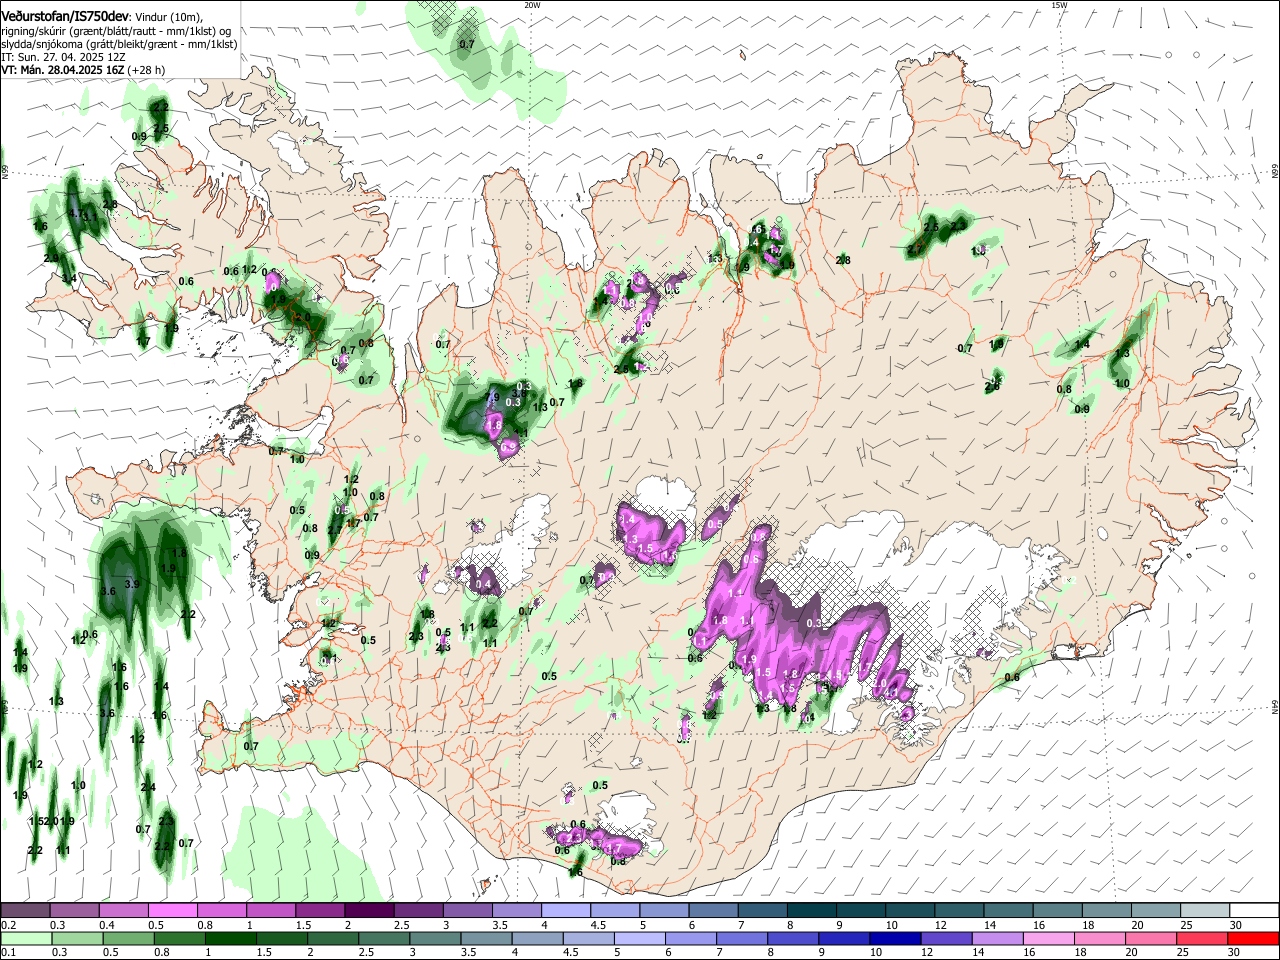
Task: Select snow legend swatch between 20 and 25
Action: pyautogui.click(x=1154, y=911)
